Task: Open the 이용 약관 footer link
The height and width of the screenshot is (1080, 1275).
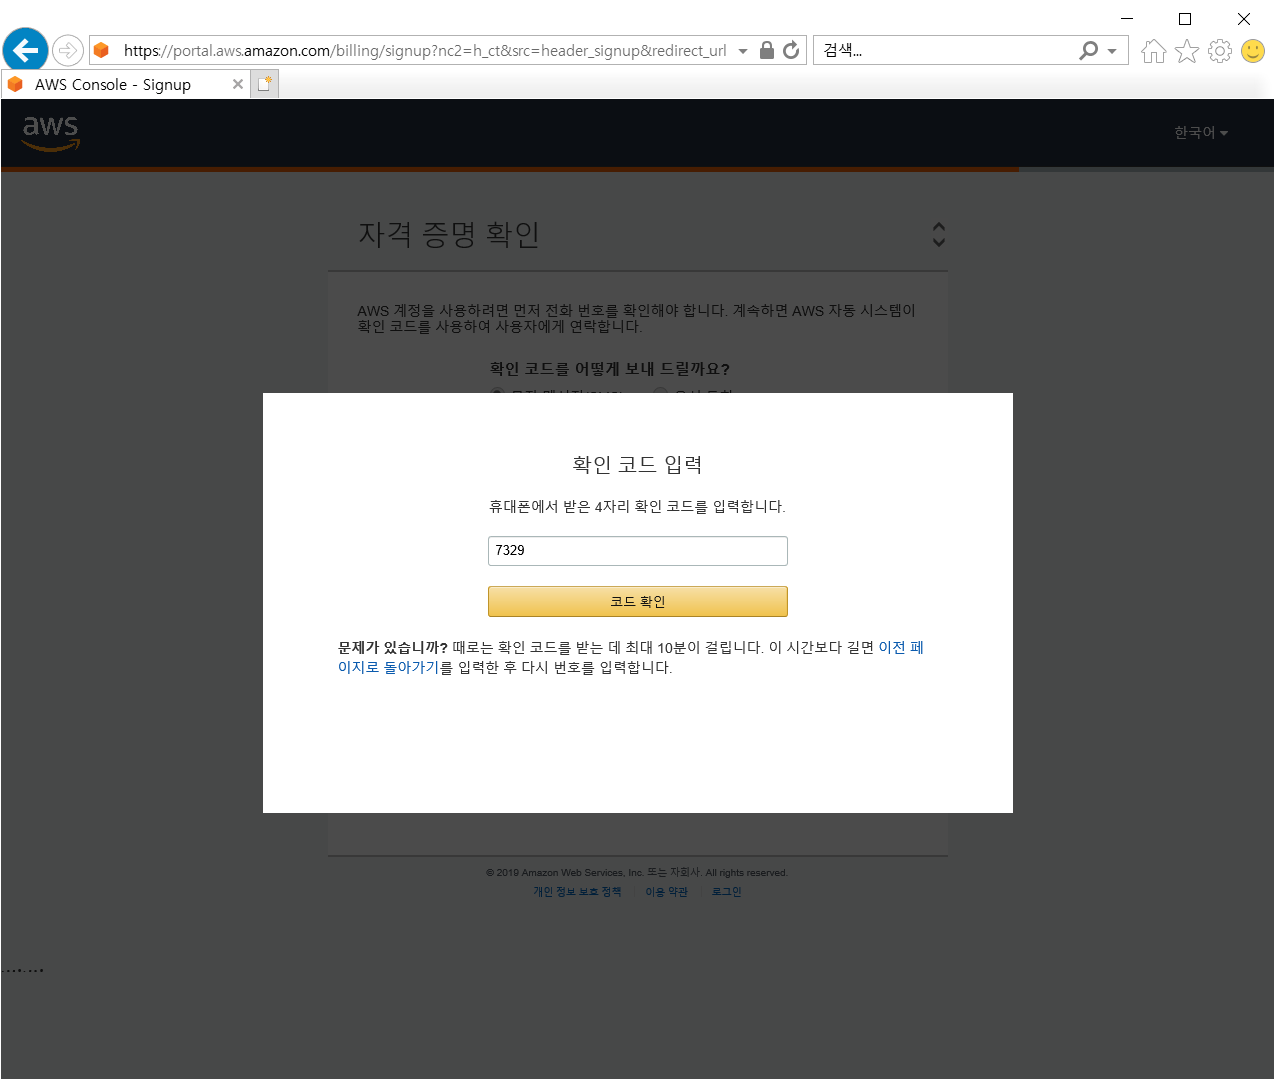Action: point(667,892)
